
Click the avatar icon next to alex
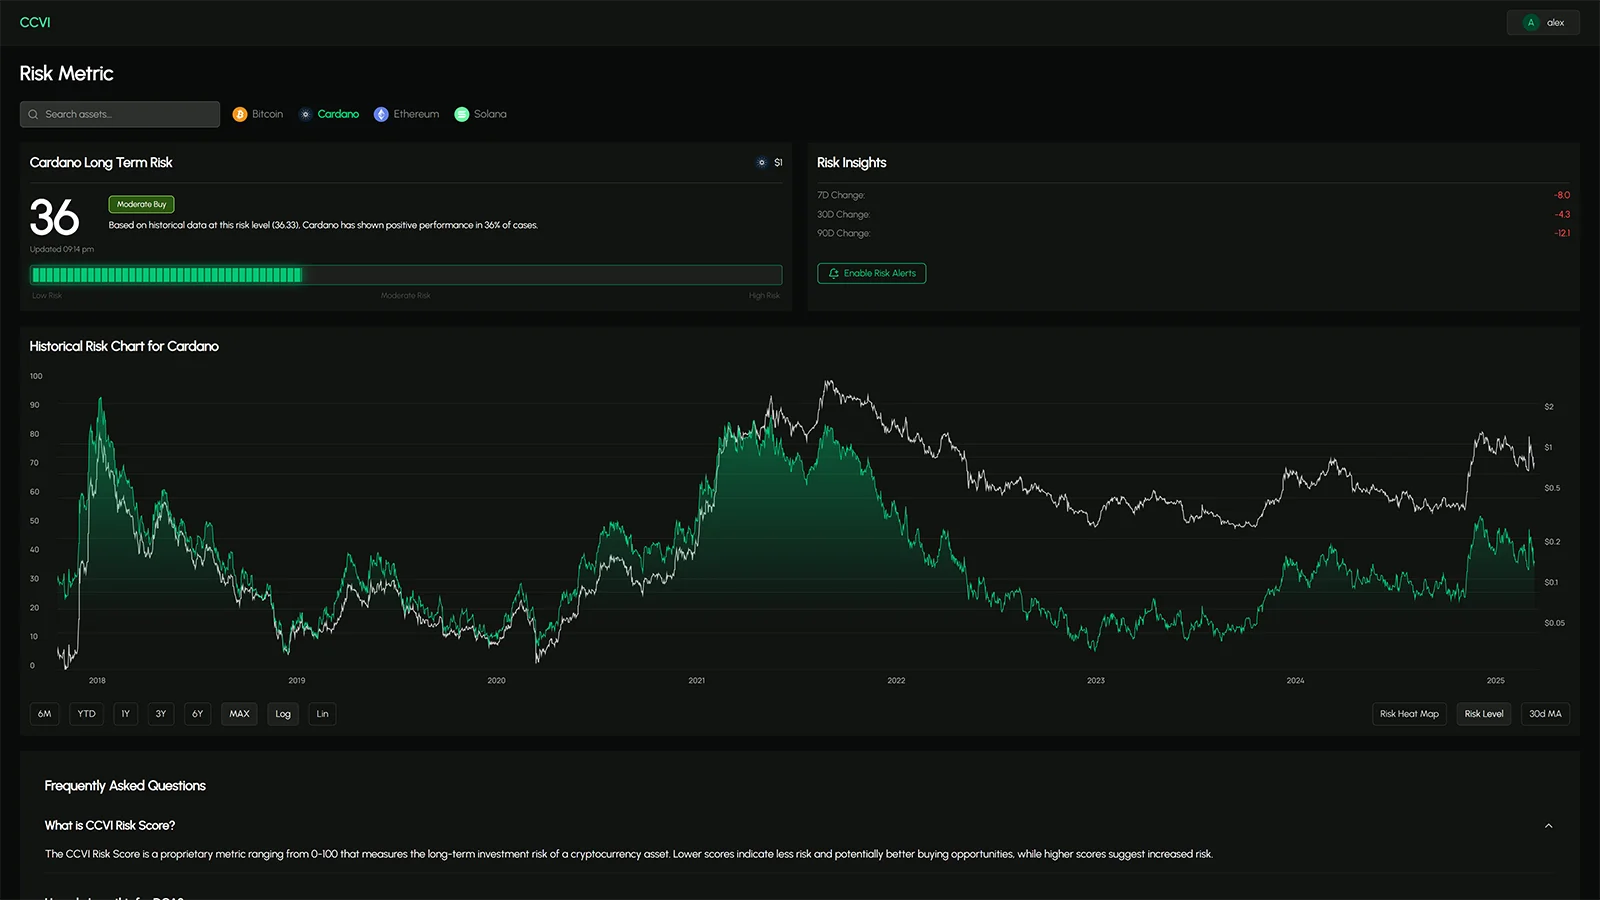click(x=1529, y=22)
